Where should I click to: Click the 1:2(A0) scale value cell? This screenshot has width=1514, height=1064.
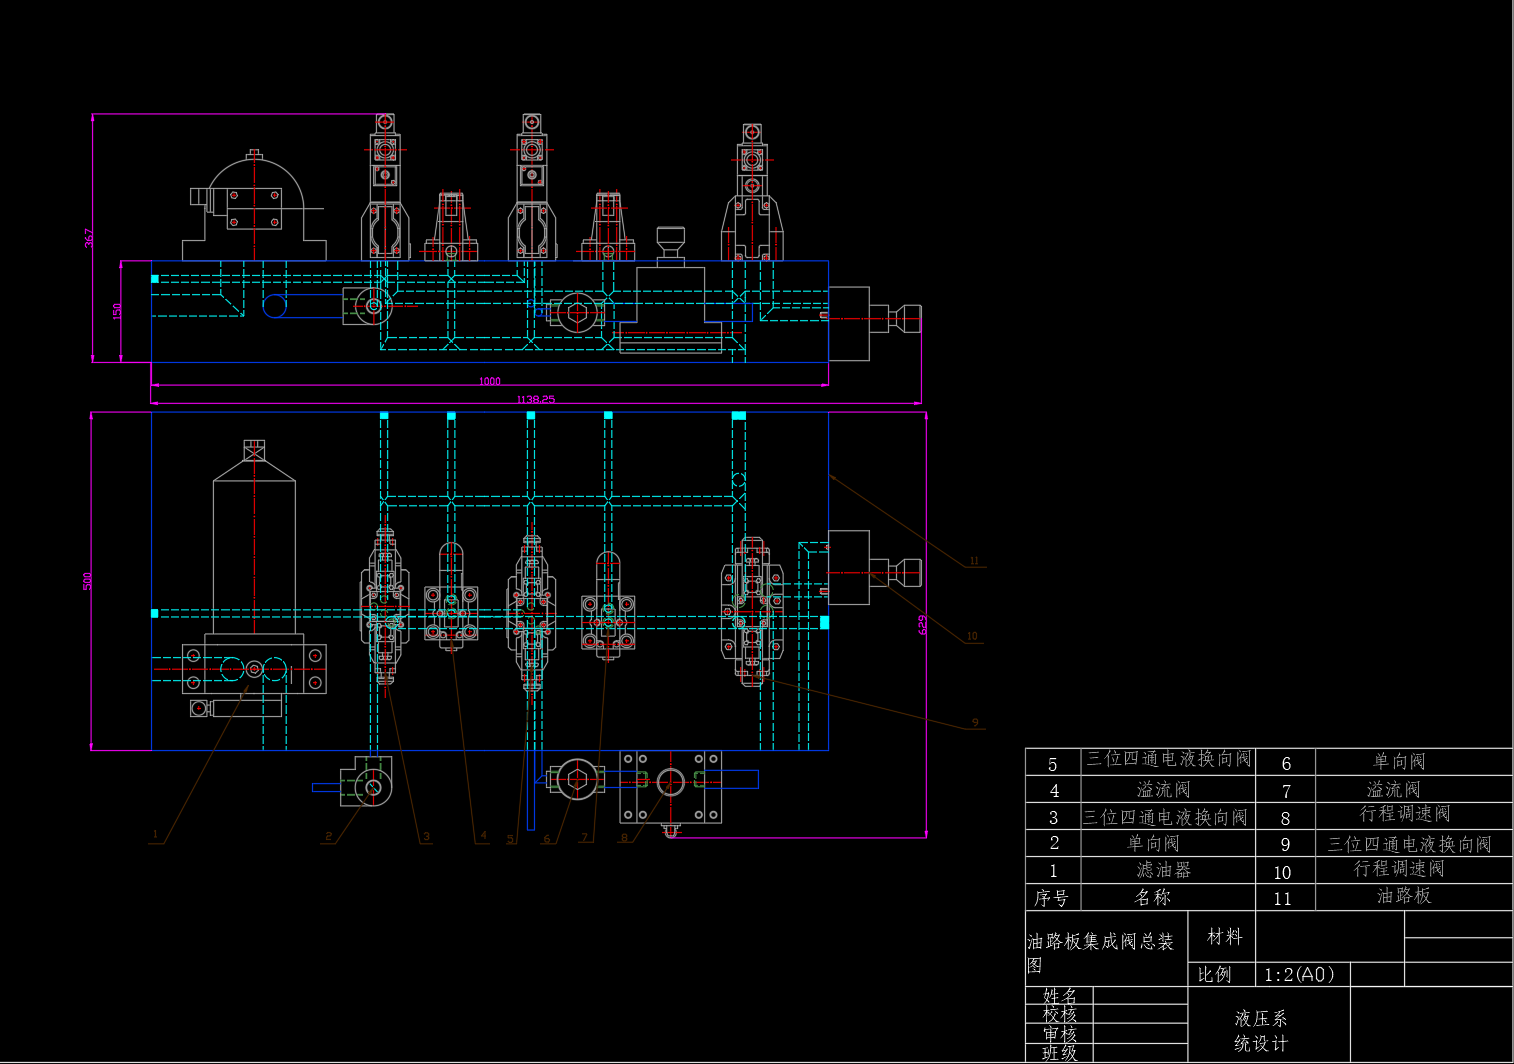pyautogui.click(x=1299, y=974)
